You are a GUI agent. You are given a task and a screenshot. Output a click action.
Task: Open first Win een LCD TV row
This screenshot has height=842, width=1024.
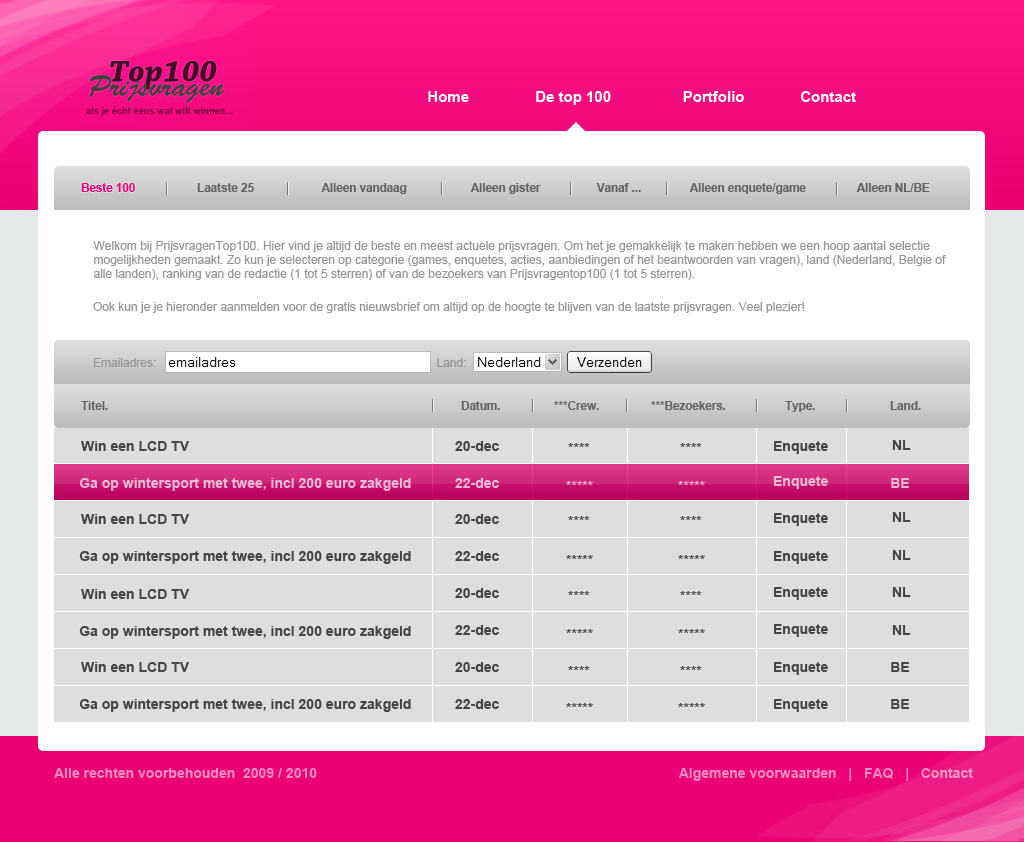(511, 446)
